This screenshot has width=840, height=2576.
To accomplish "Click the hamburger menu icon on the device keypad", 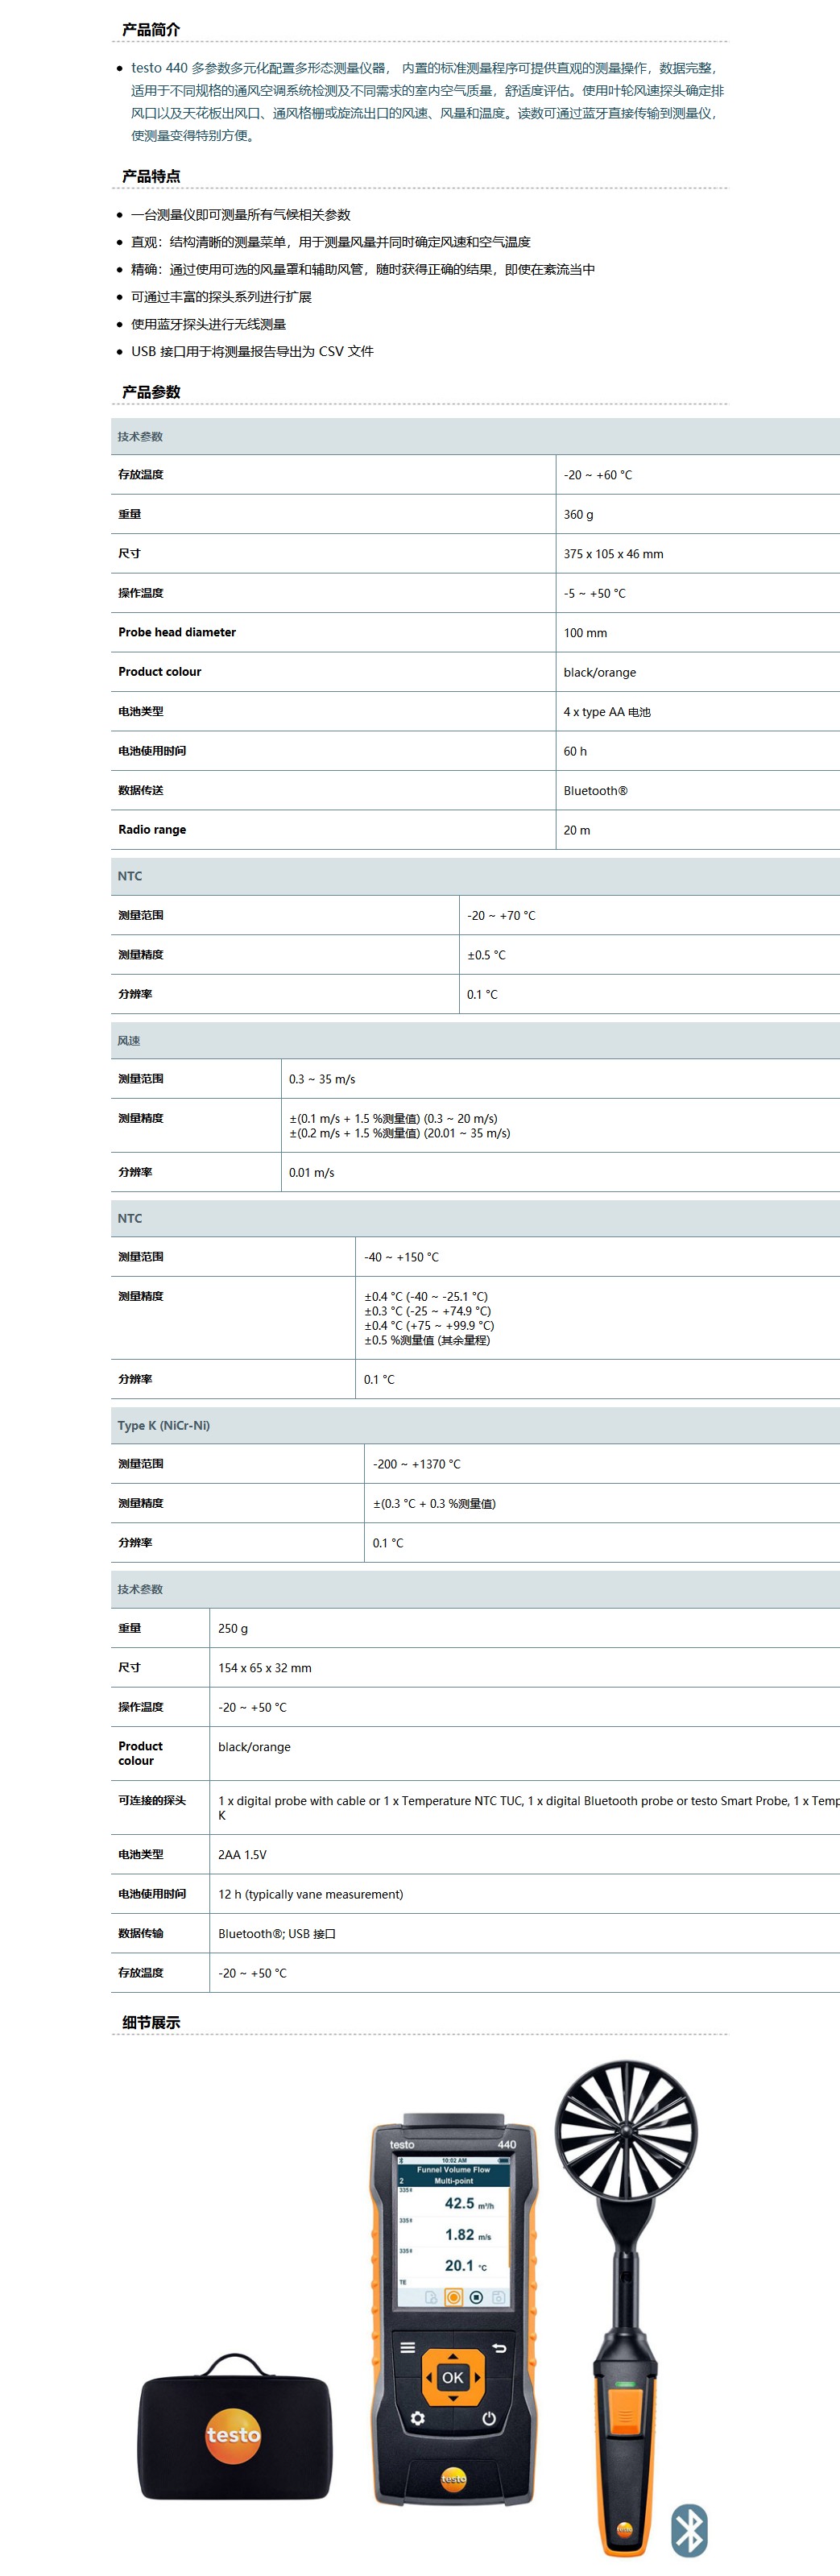I will point(408,2347).
